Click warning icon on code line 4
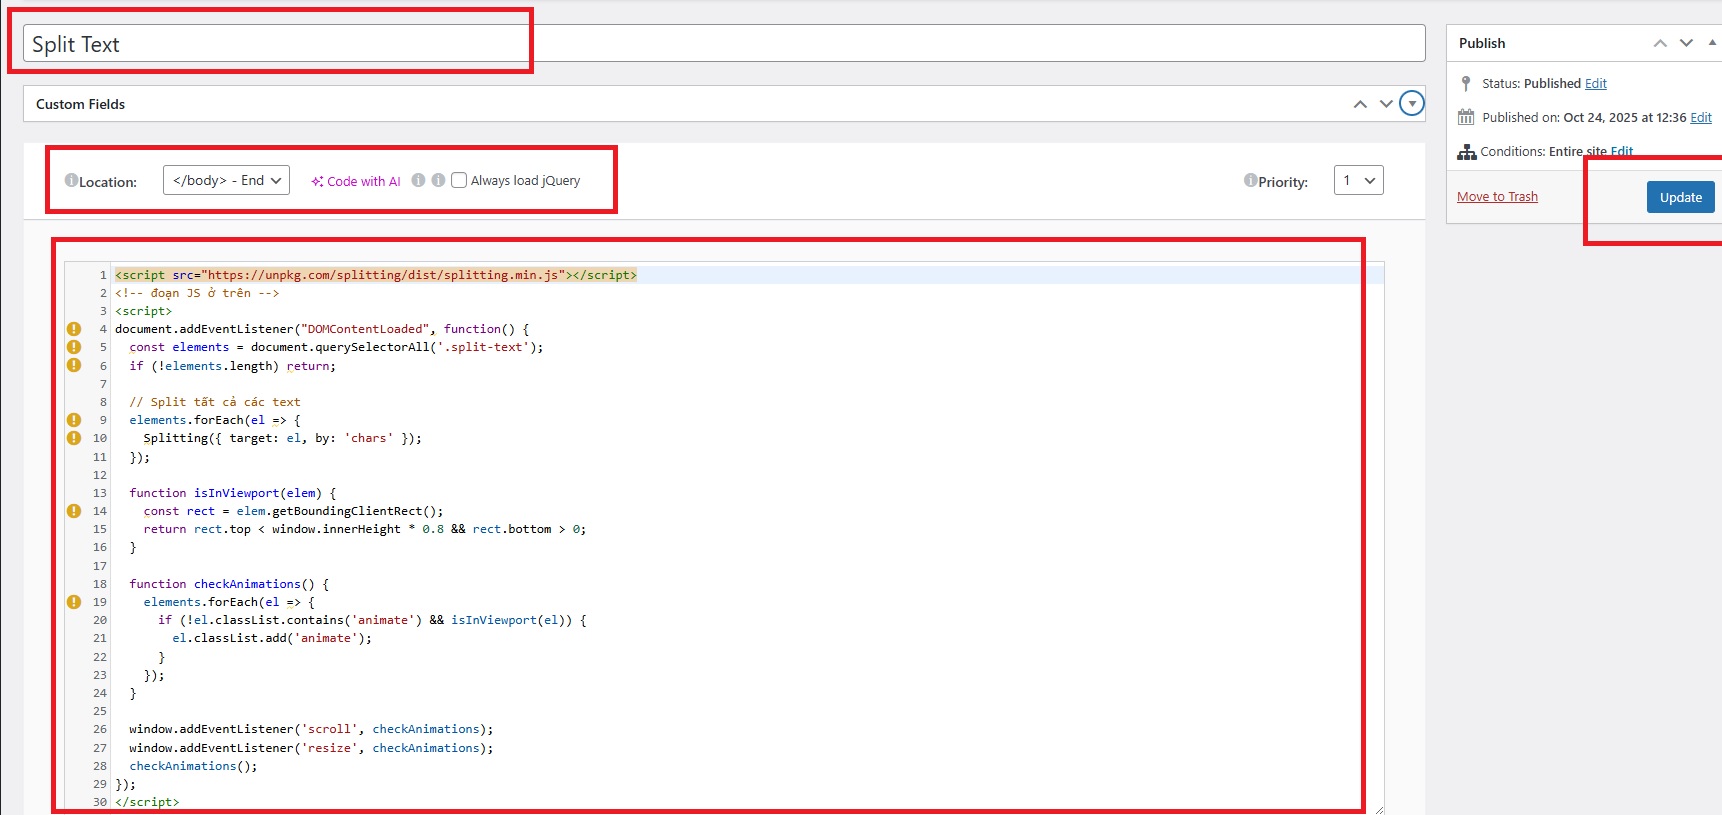Image resolution: width=1722 pixels, height=815 pixels. click(x=74, y=329)
